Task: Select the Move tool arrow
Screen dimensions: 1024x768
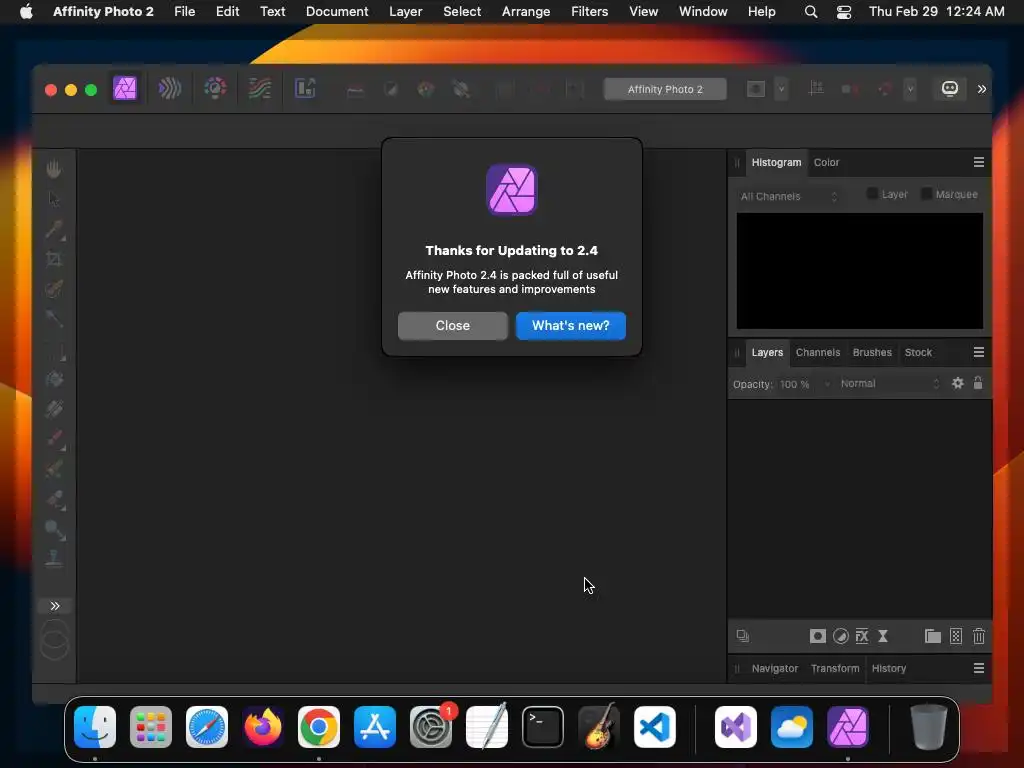Action: click(54, 199)
